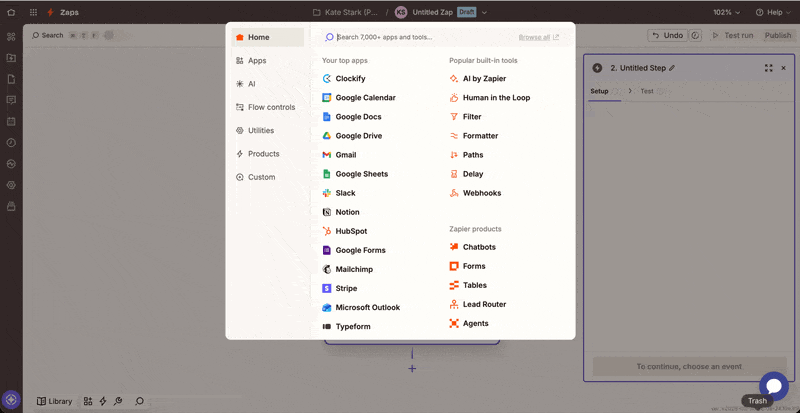Open the Flow controls category
800x413 pixels.
[x=271, y=107]
